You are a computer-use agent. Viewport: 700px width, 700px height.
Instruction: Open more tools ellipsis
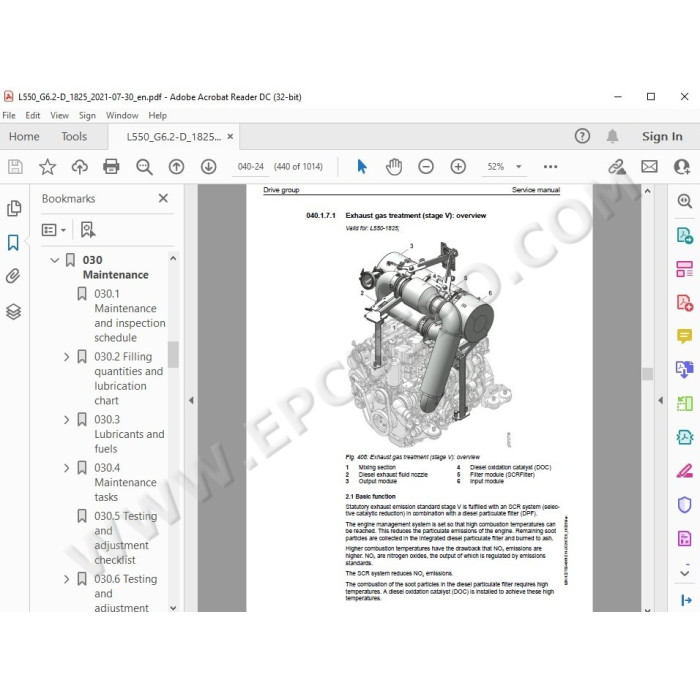pos(550,167)
